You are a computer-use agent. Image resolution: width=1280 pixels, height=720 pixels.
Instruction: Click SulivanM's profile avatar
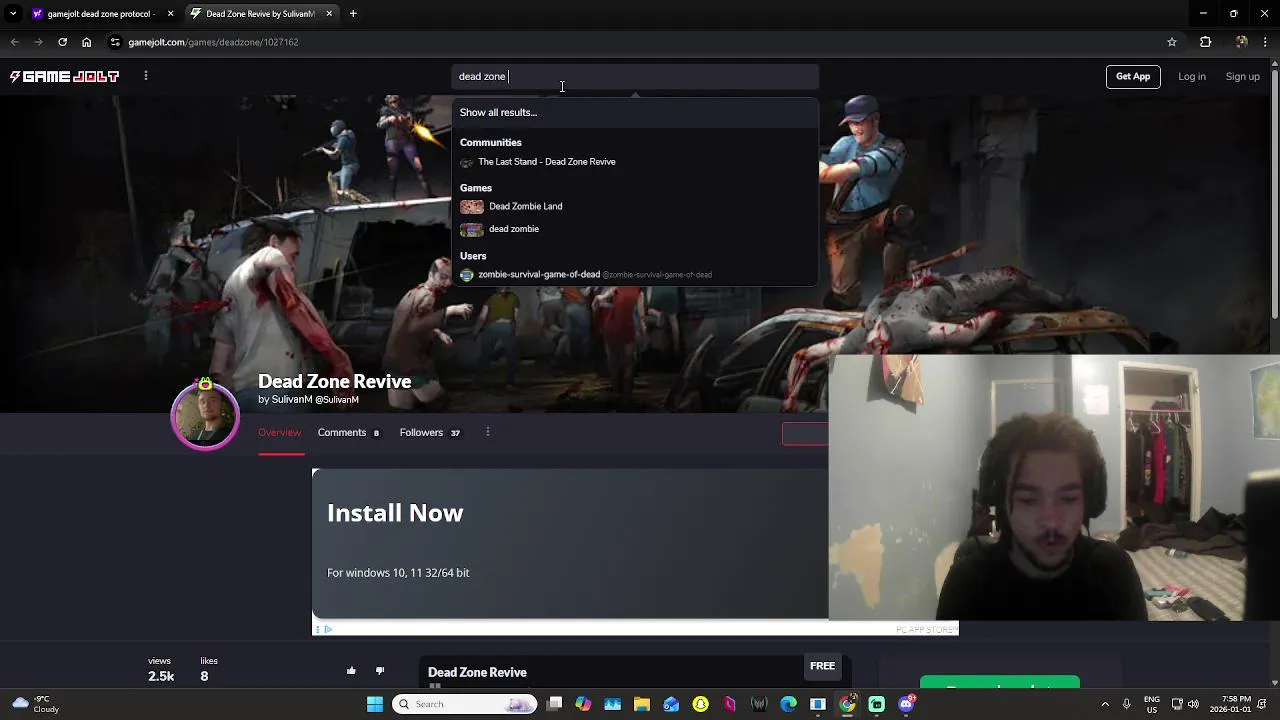click(x=205, y=415)
